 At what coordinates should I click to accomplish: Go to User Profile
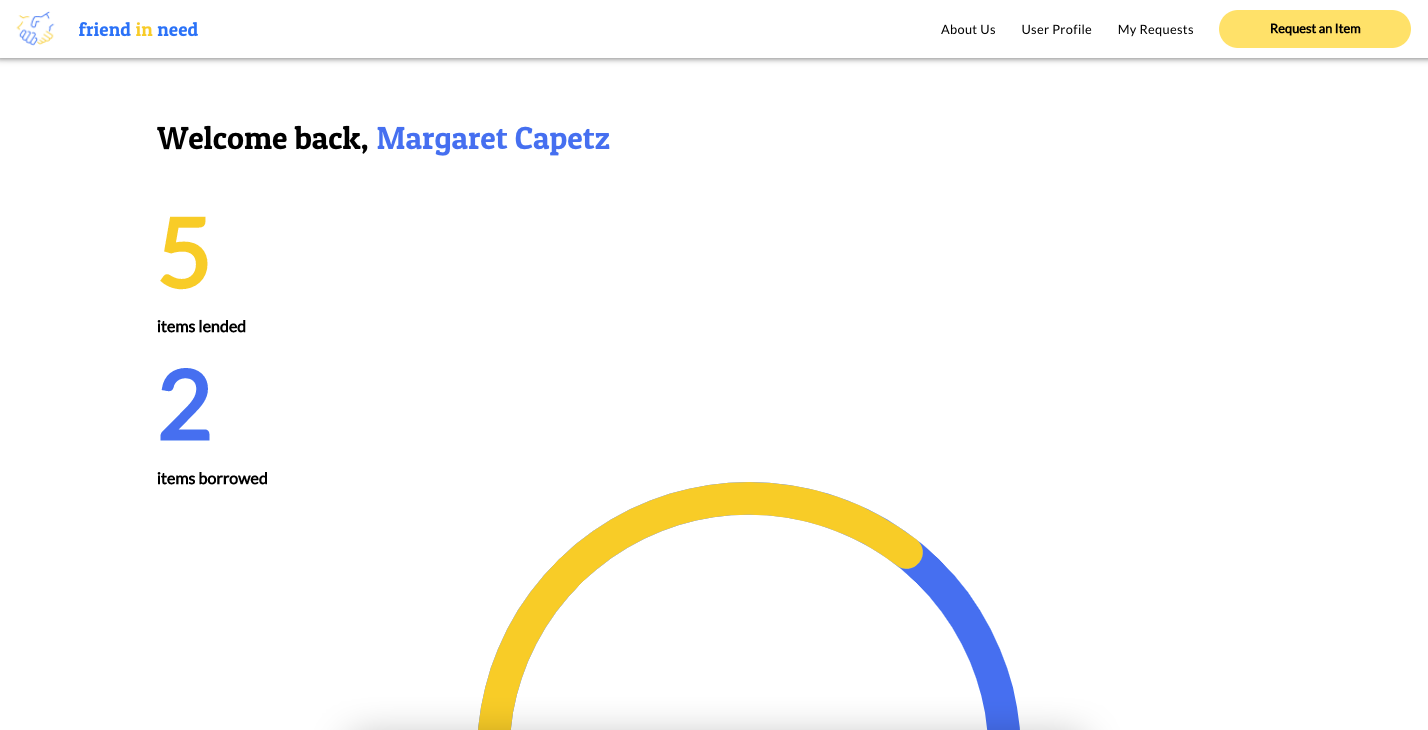[x=1056, y=29]
